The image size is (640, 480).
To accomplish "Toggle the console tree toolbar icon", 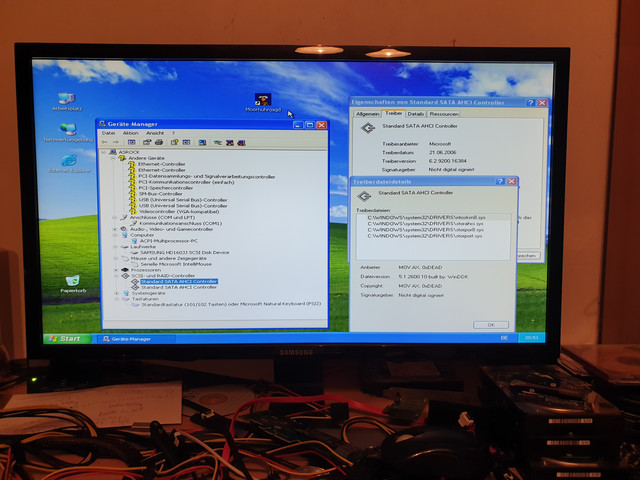I will 131,142.
